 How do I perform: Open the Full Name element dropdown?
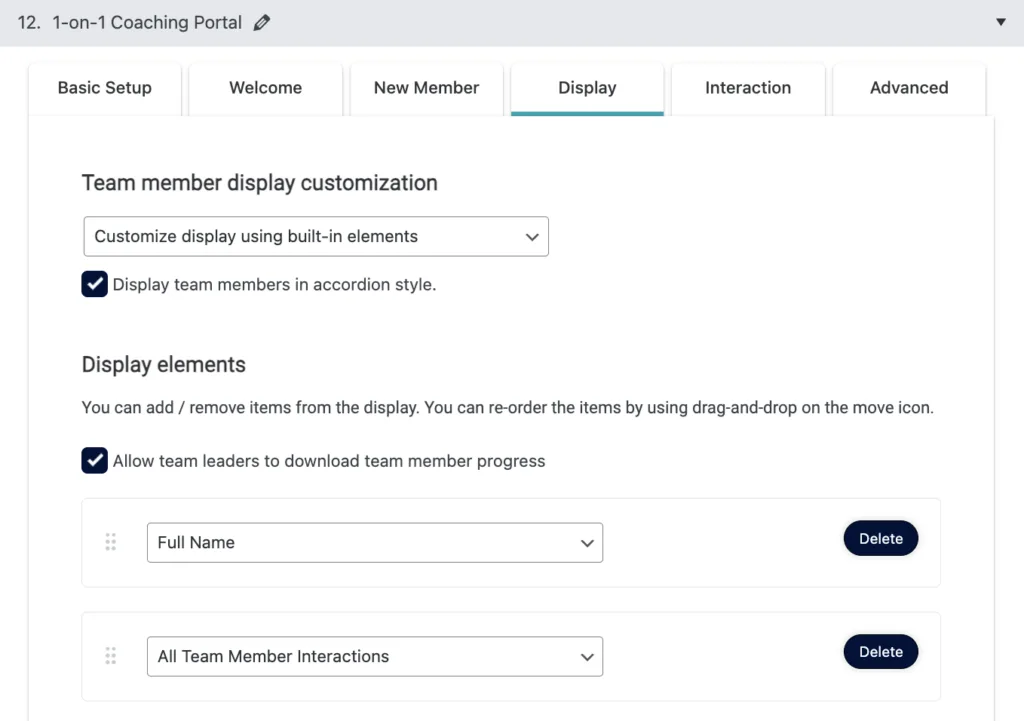(x=375, y=543)
